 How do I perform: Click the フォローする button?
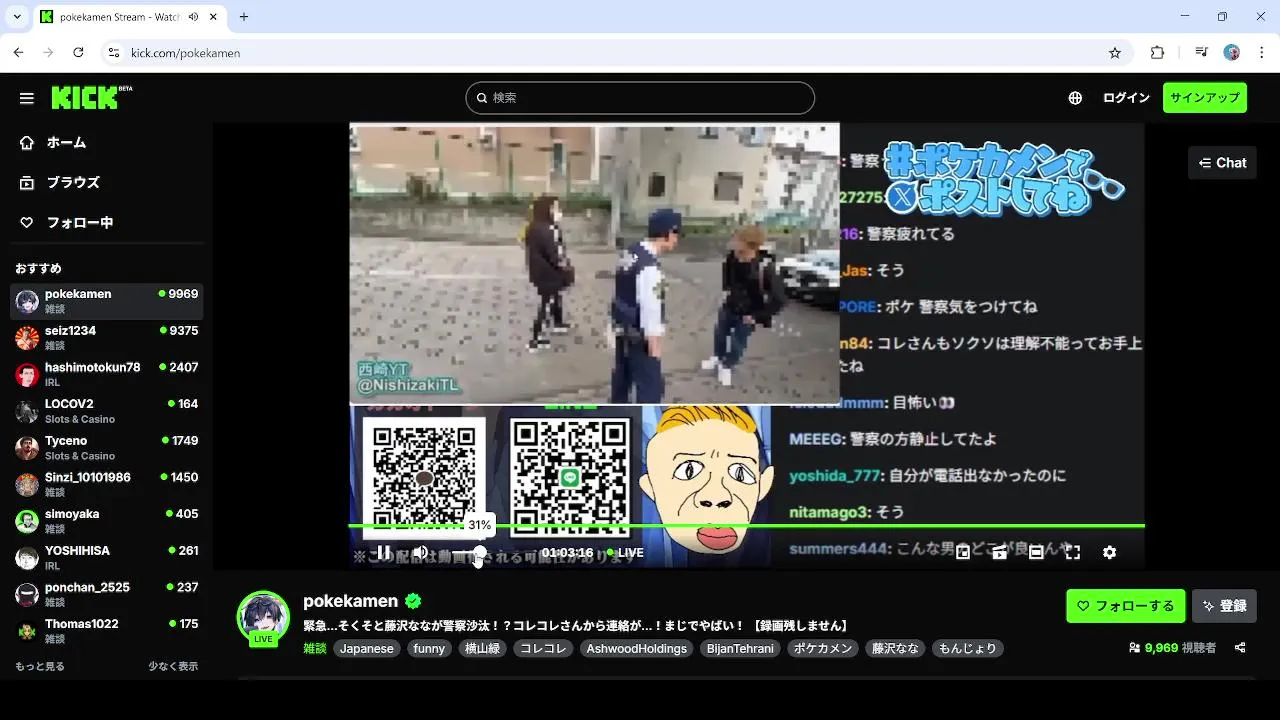click(1126, 606)
